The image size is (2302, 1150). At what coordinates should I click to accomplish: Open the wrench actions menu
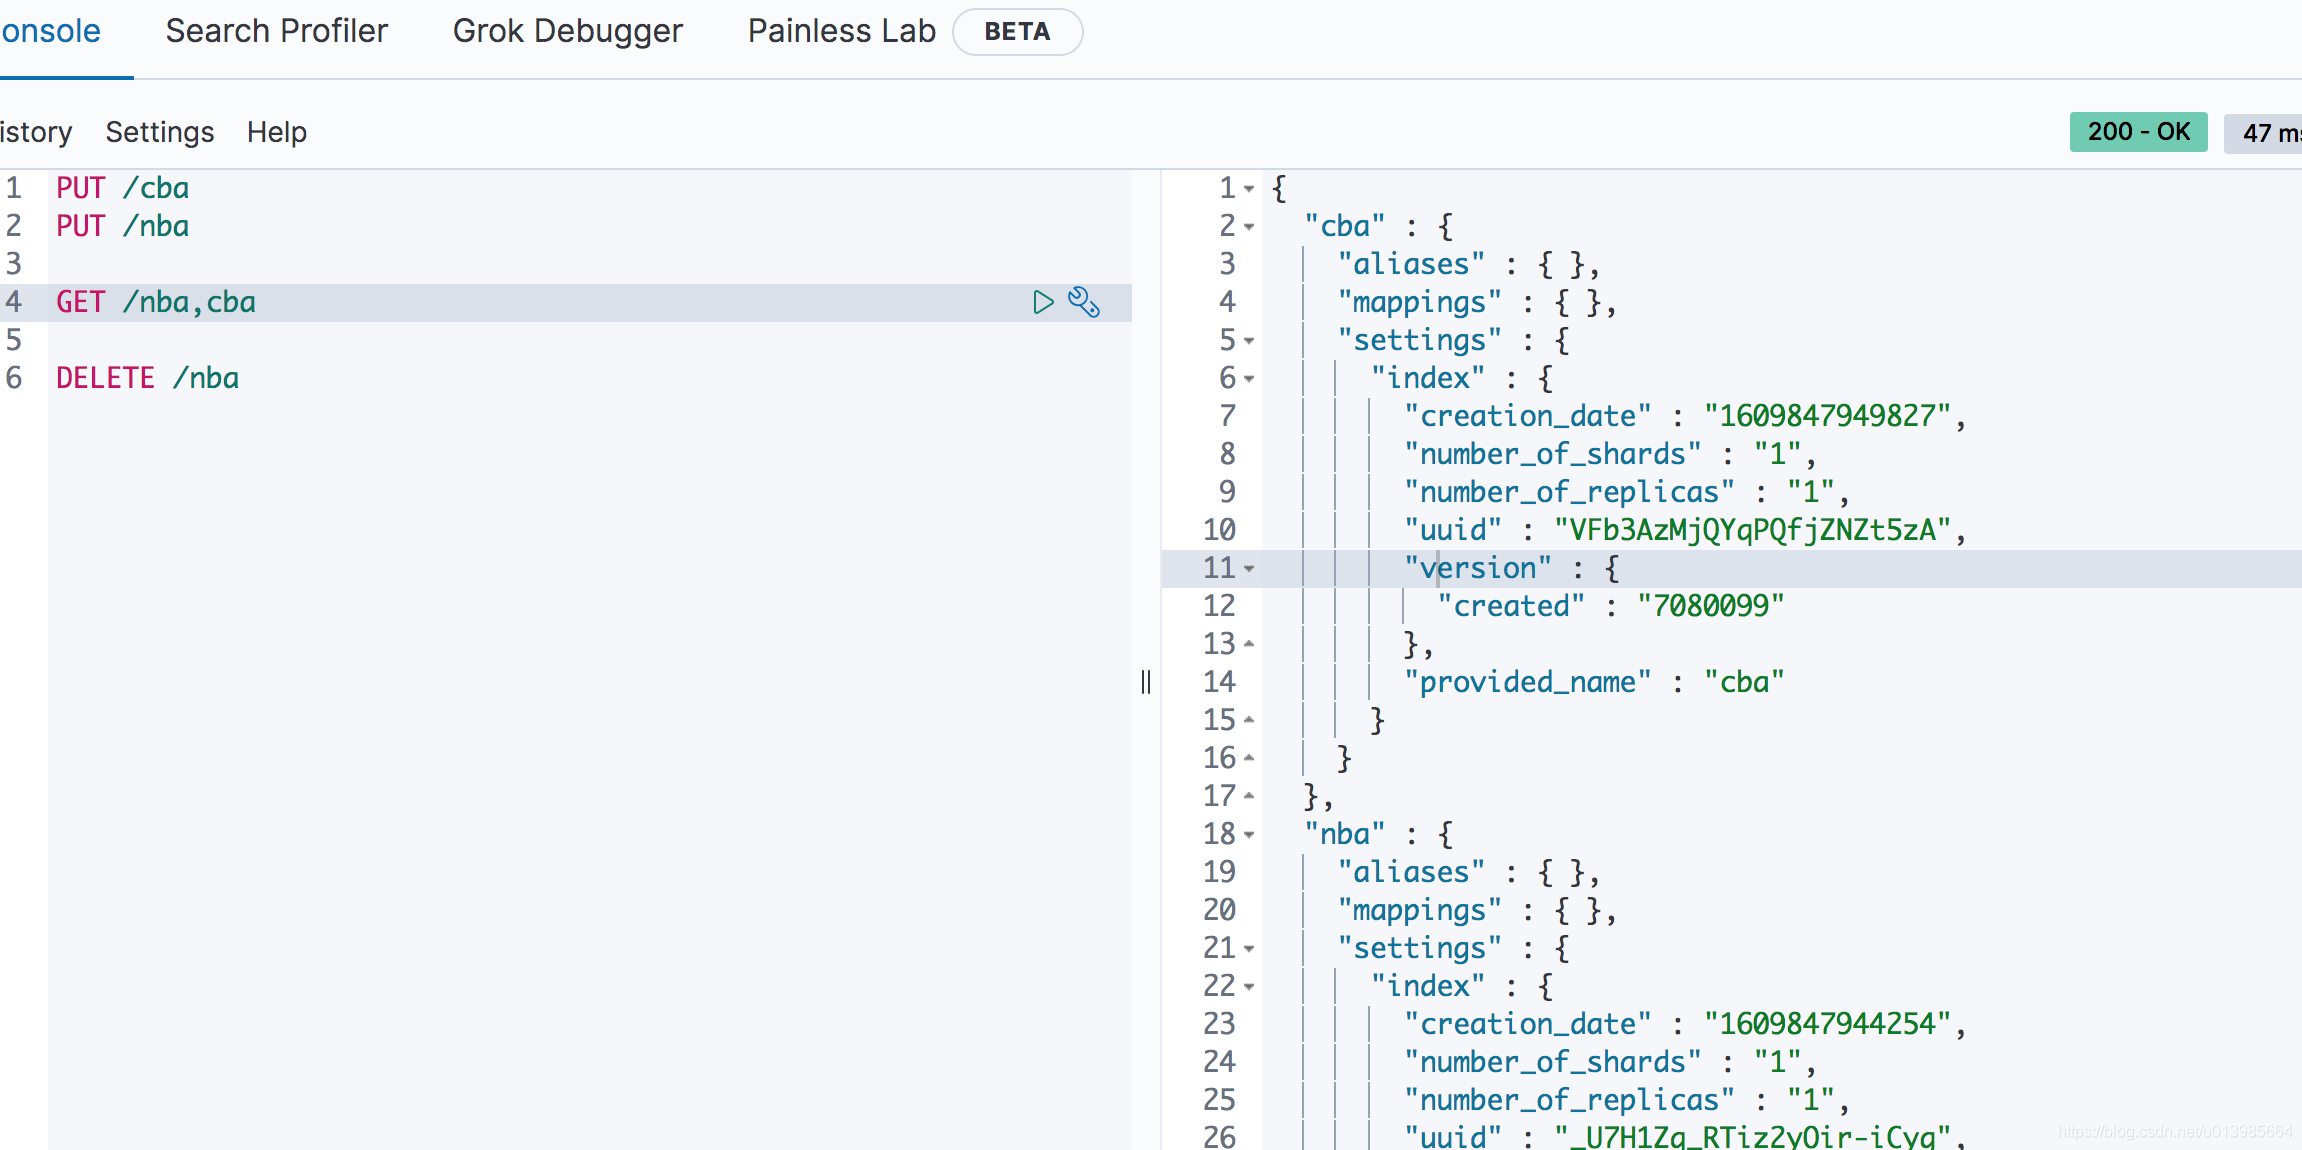tap(1084, 302)
